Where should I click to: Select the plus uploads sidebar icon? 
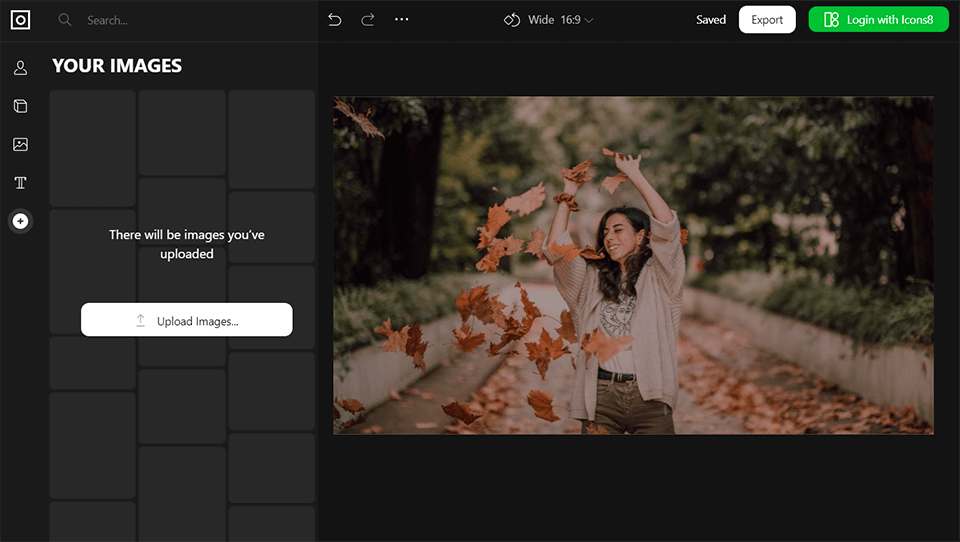tap(20, 221)
